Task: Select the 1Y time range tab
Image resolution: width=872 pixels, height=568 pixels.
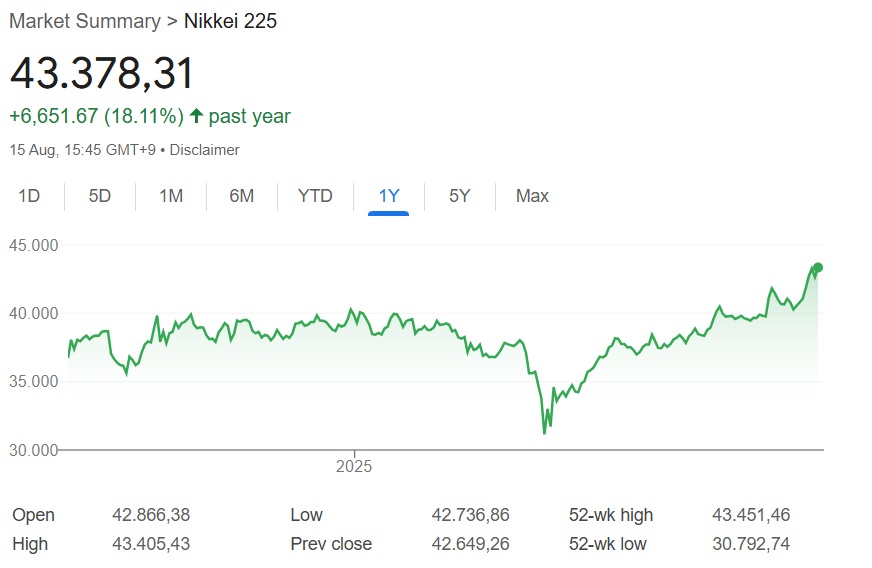Action: coord(388,196)
